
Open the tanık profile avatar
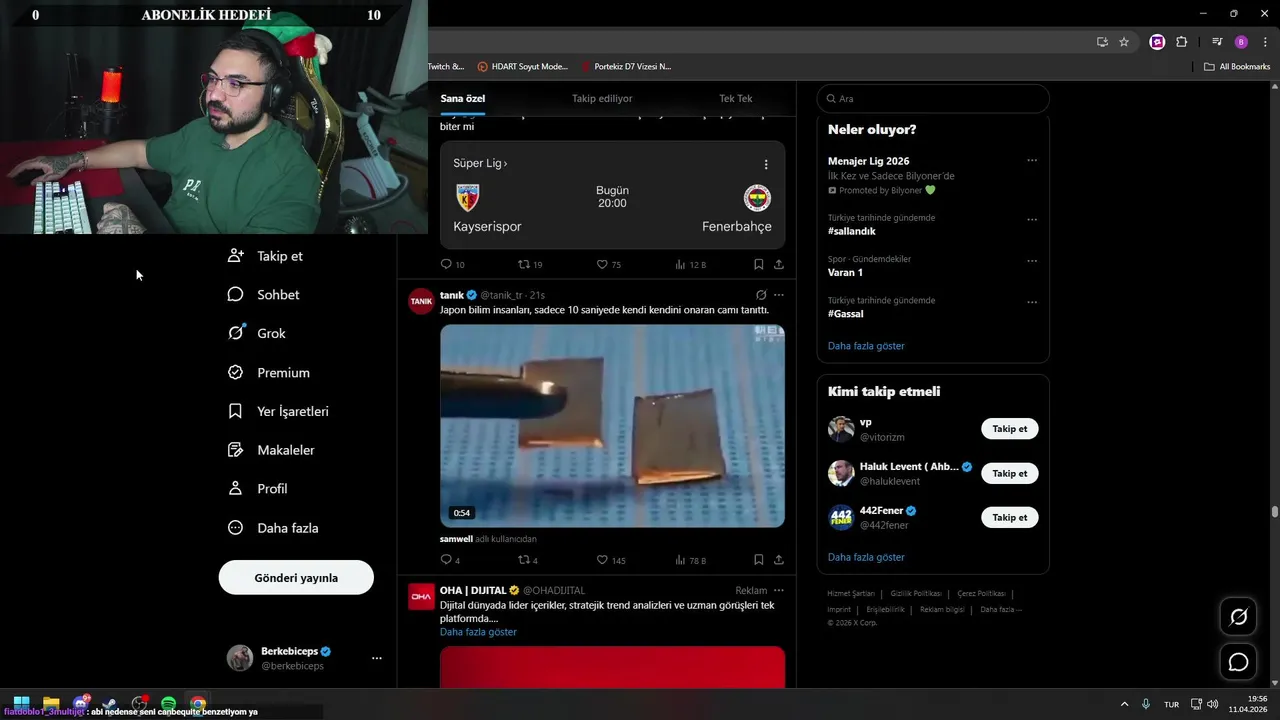pos(421,301)
